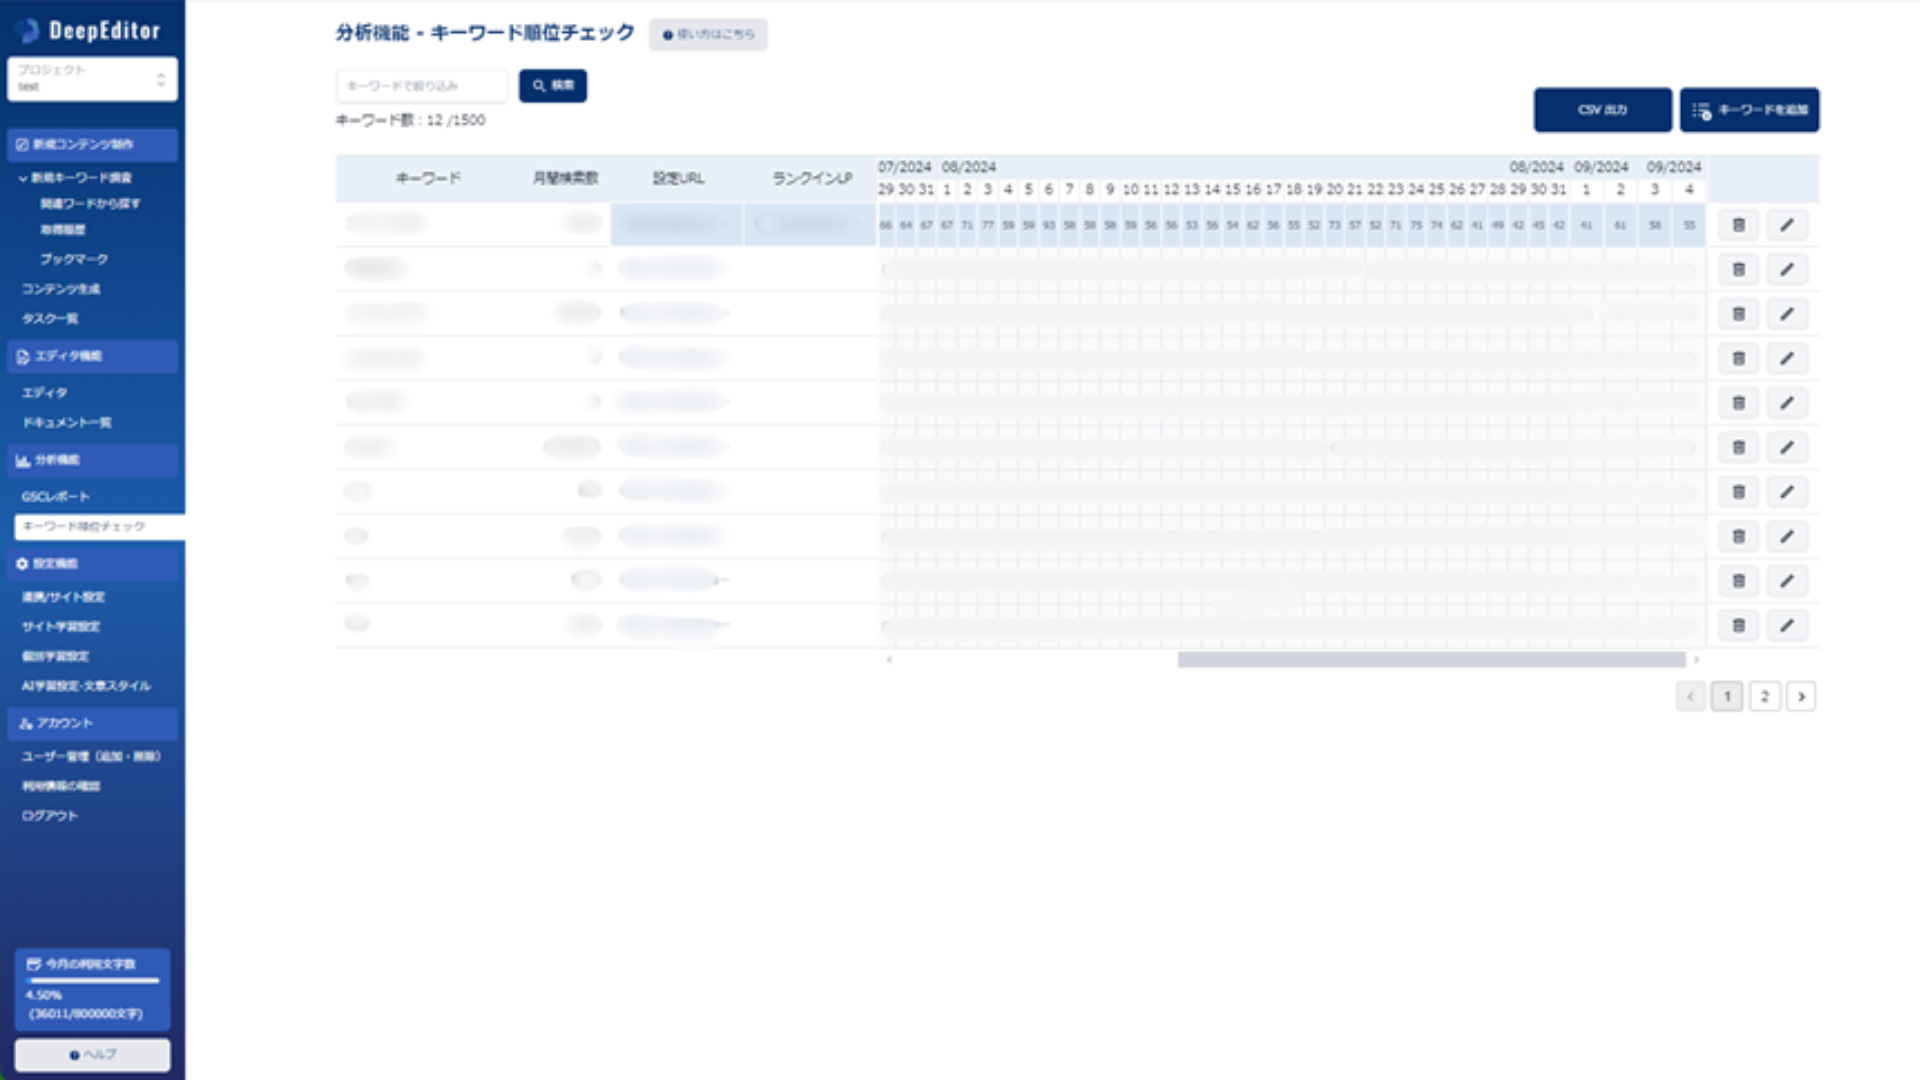Screen dimensions: 1920x1080
Task: Click the アカウント people icon
Action: tap(25, 723)
